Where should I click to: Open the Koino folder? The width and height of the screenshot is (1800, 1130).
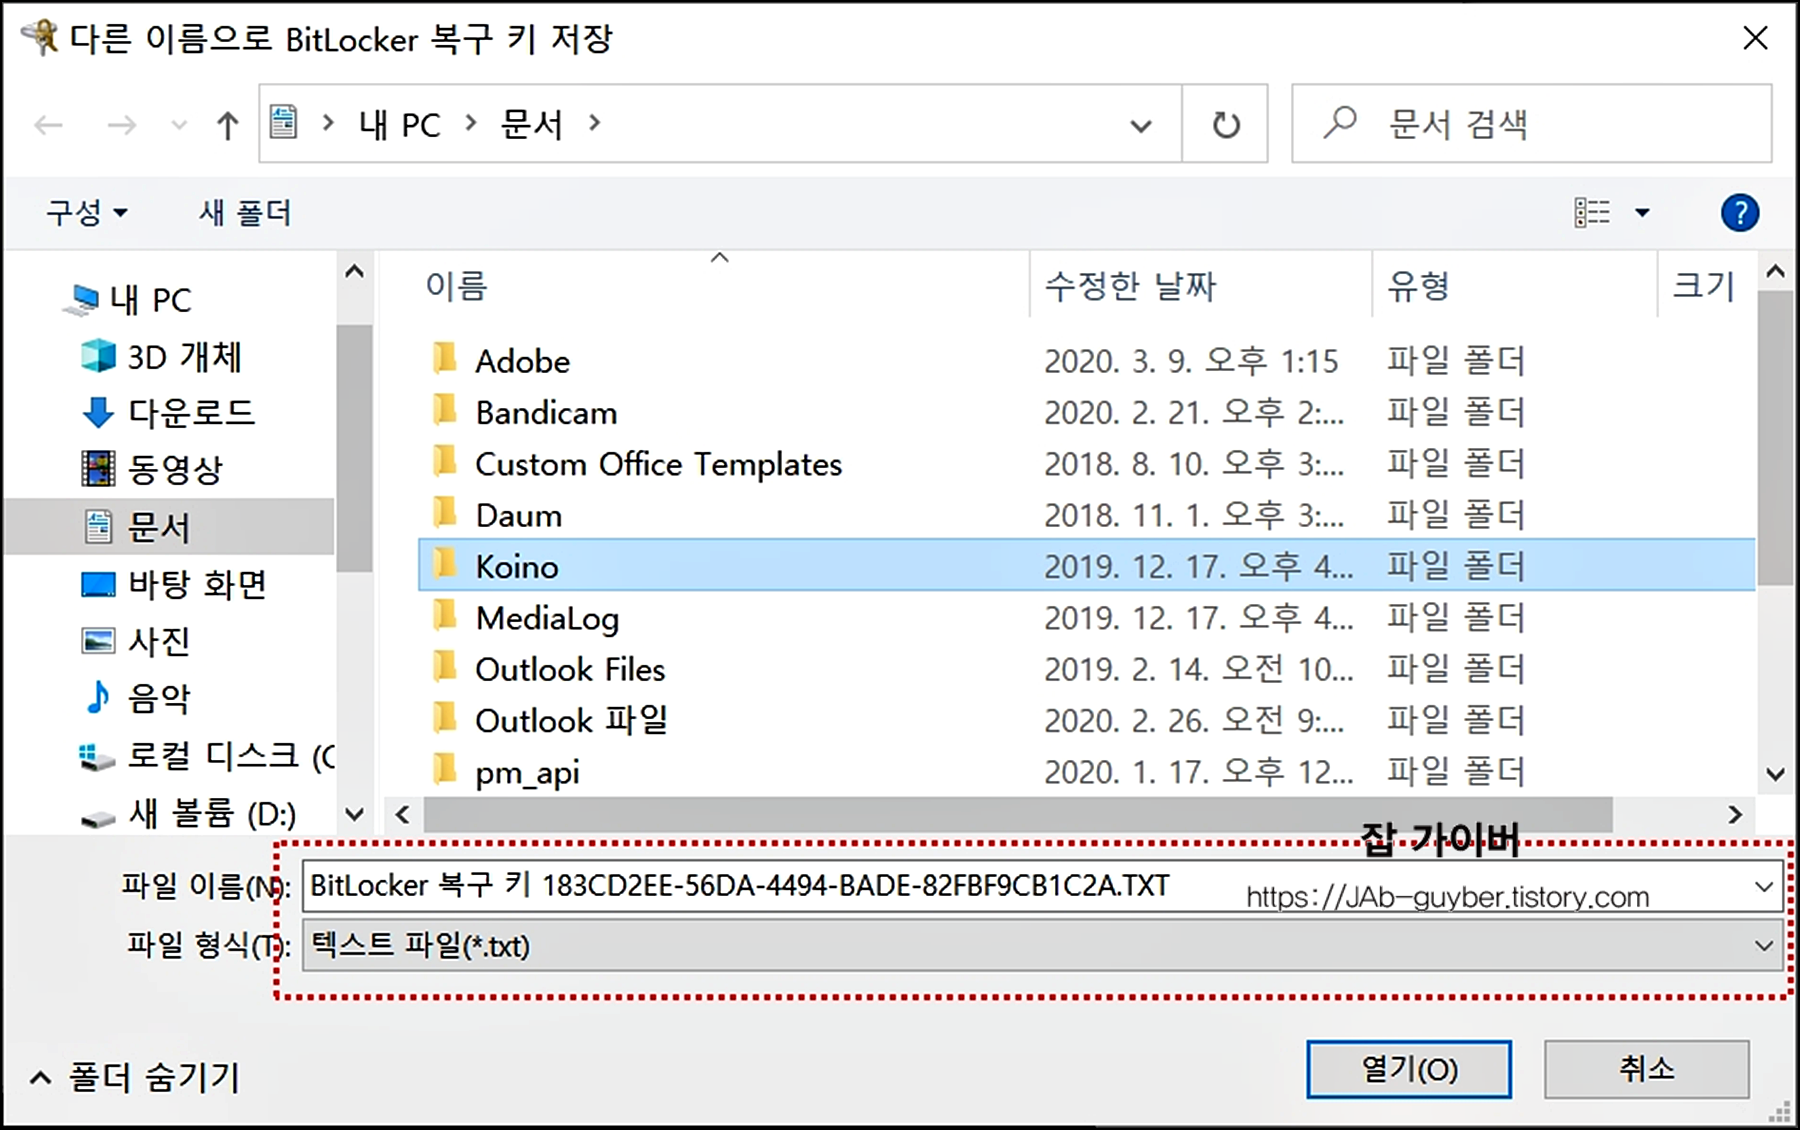tap(515, 566)
